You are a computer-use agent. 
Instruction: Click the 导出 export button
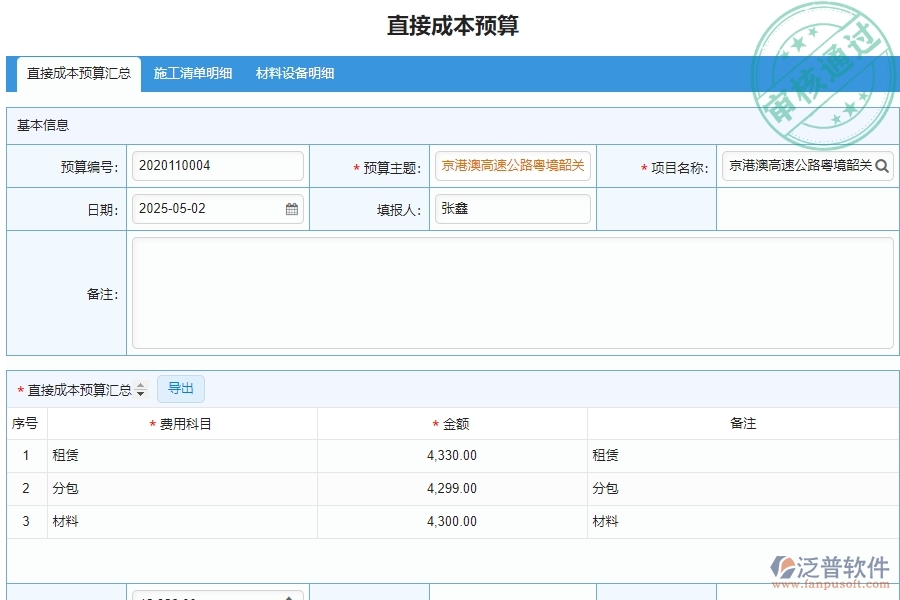point(181,389)
